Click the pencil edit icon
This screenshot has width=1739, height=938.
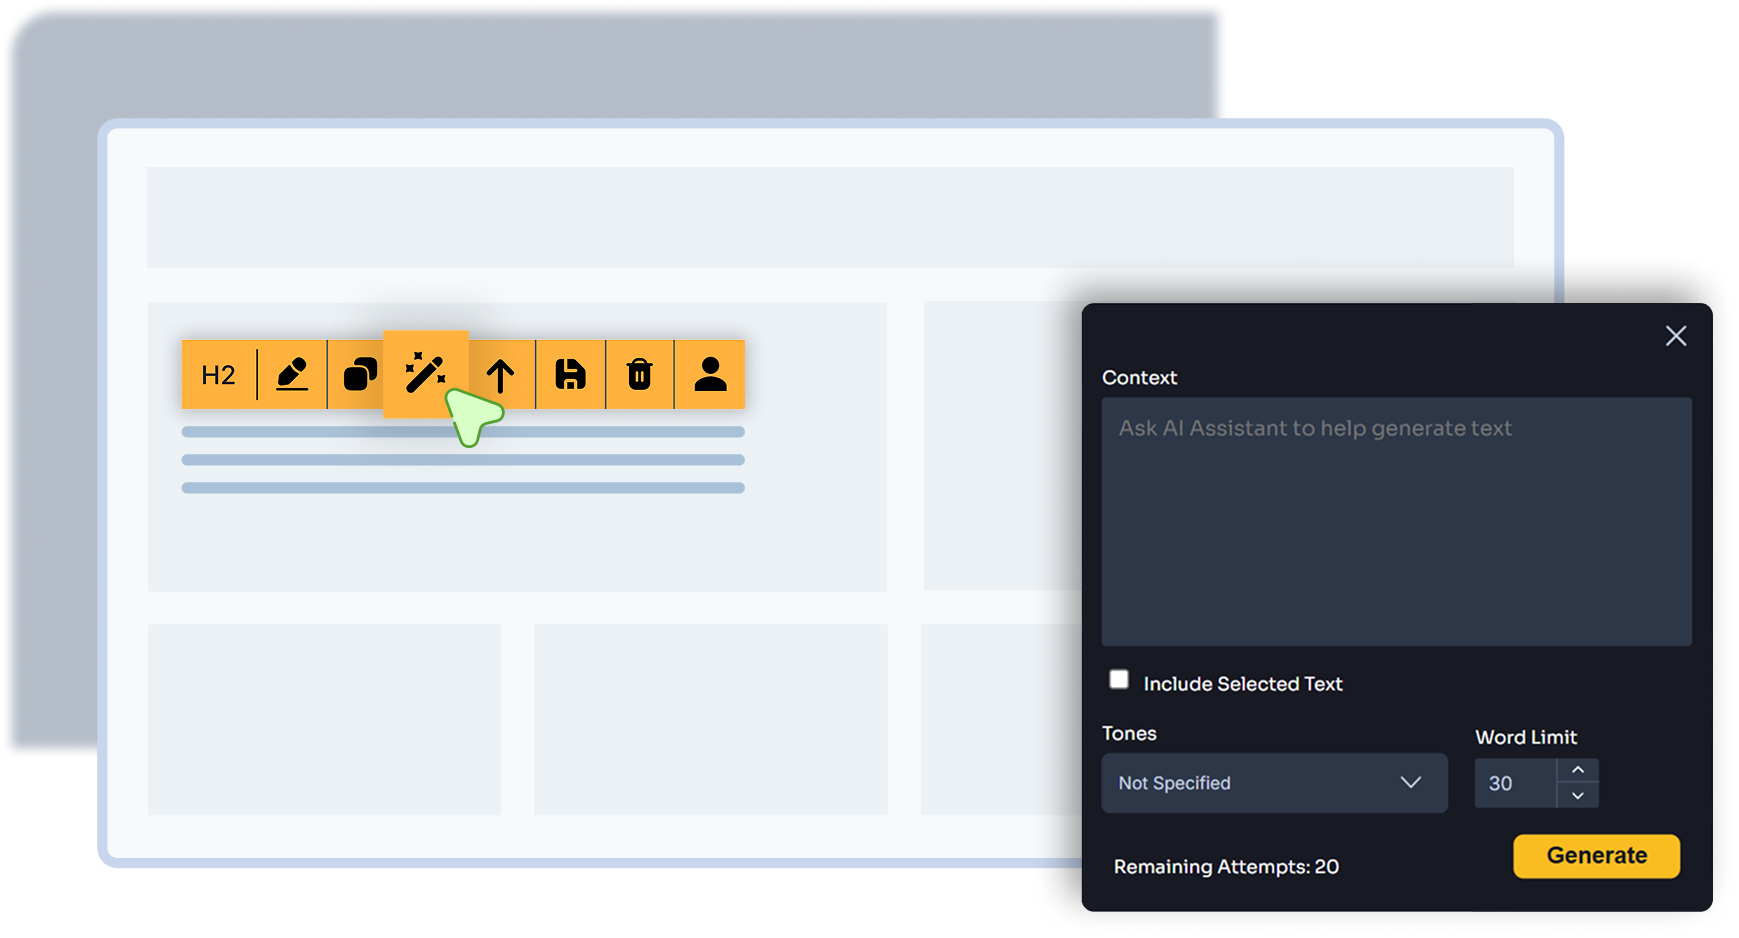click(x=292, y=375)
